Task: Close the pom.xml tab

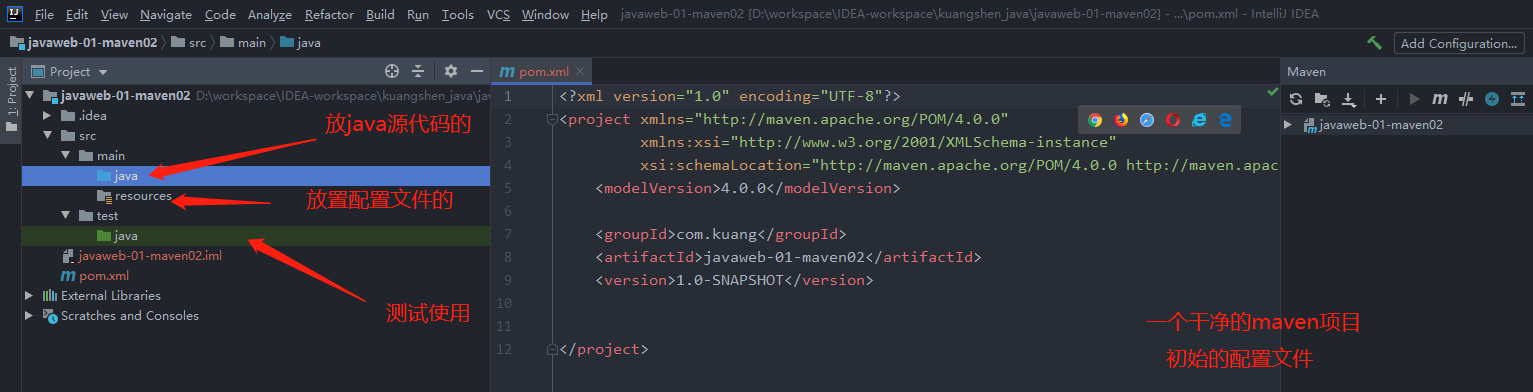Action: (580, 72)
